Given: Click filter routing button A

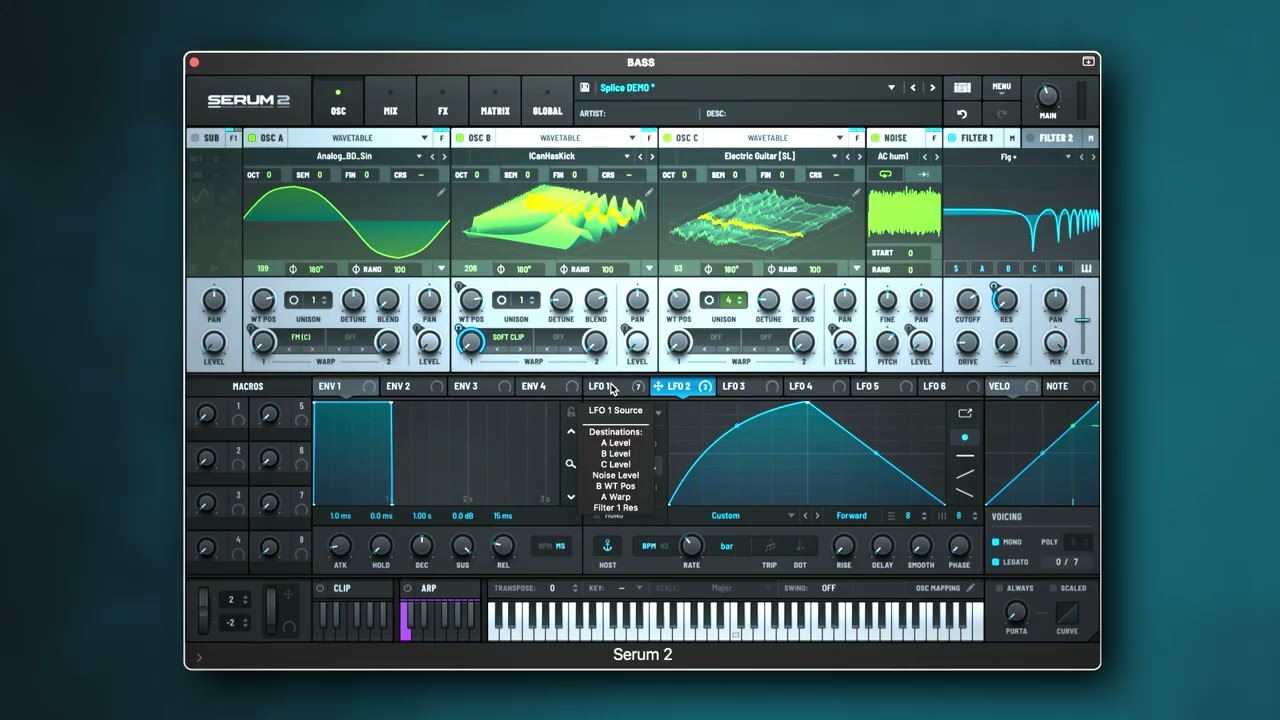Looking at the screenshot, I should tap(982, 268).
